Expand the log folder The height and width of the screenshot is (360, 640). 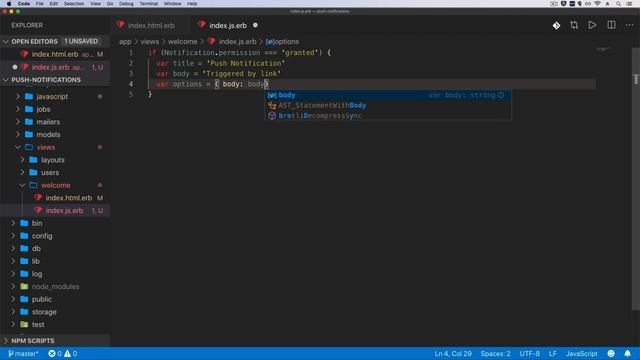click(55, 273)
